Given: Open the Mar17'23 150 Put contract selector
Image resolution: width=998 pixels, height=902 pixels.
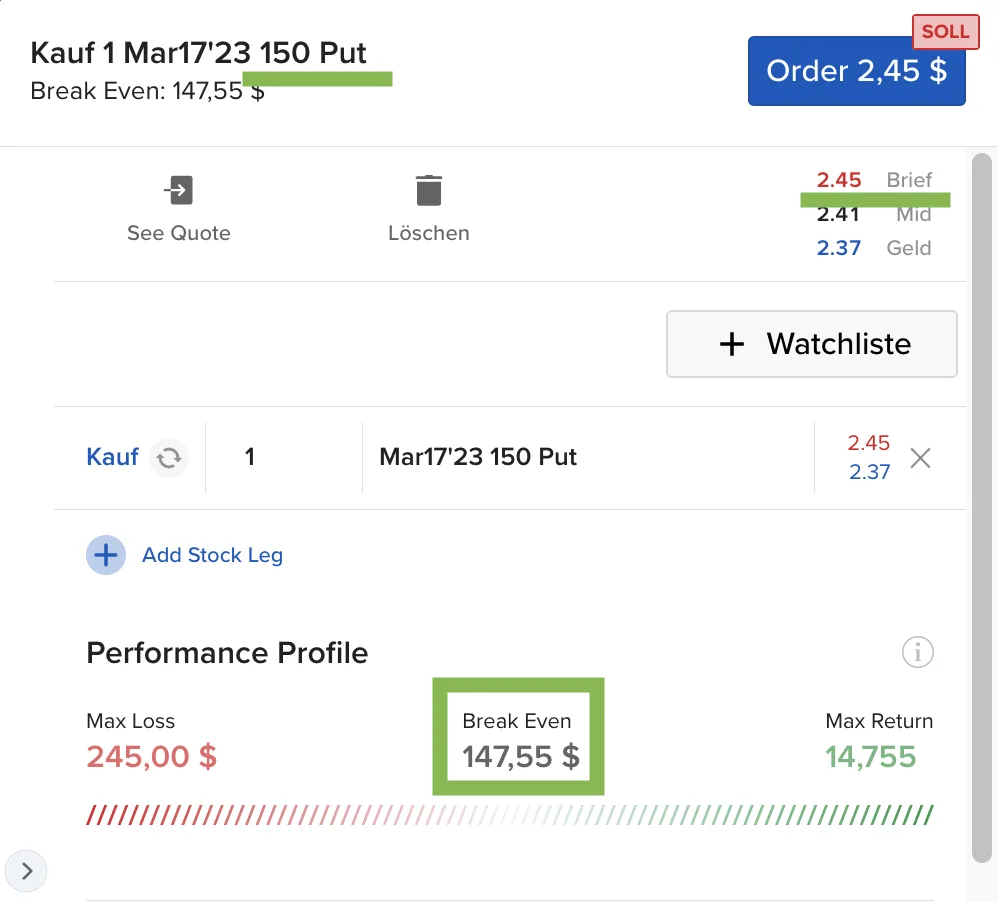Looking at the screenshot, I should [x=588, y=458].
